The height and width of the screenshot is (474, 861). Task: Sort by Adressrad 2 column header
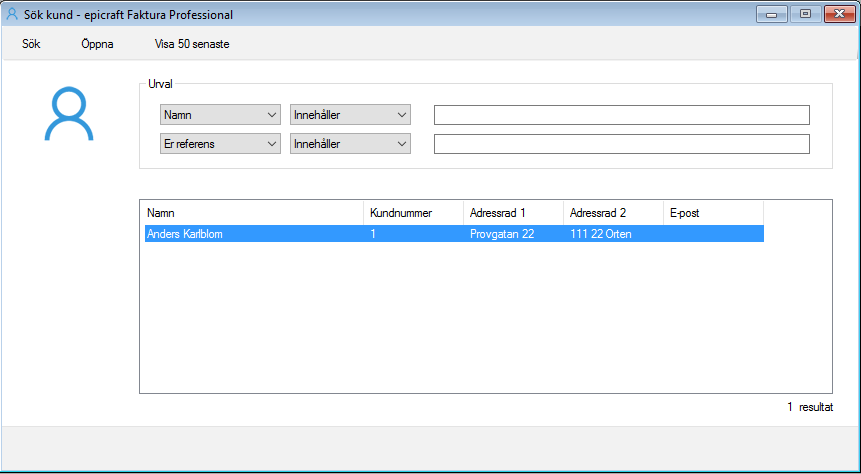613,213
